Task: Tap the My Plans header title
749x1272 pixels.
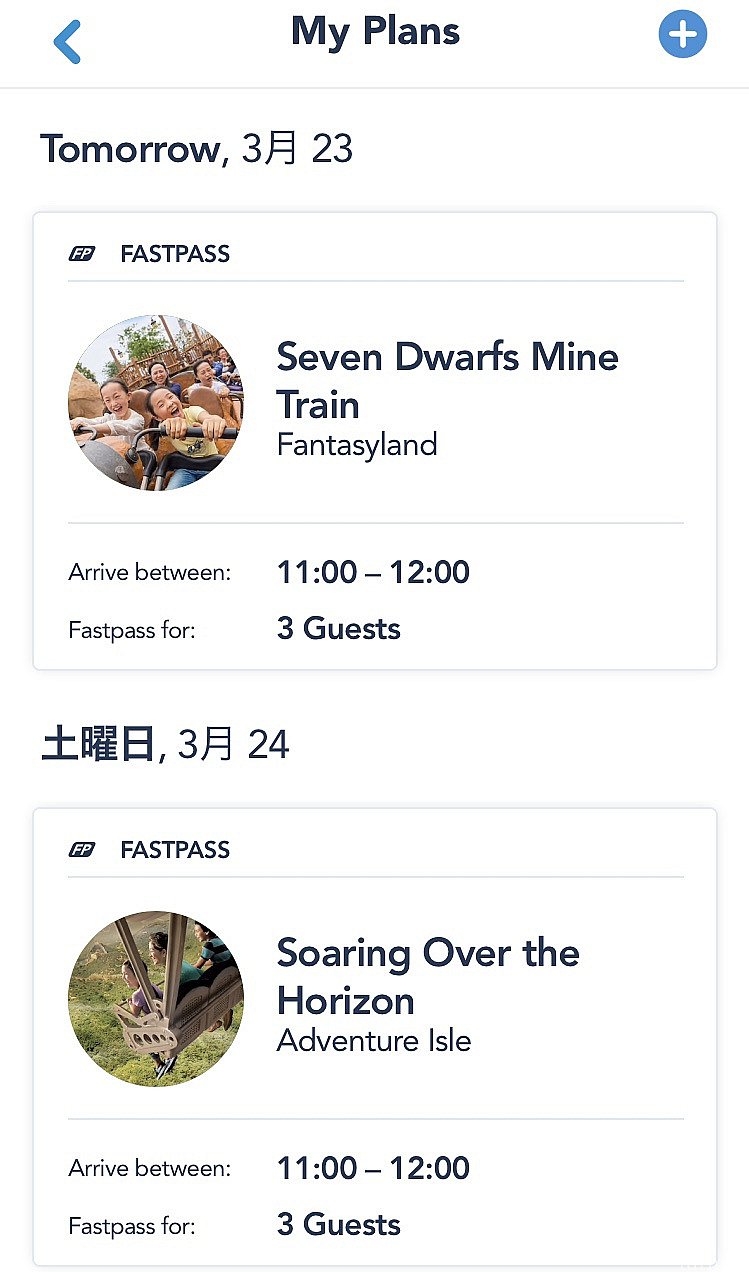Action: click(x=375, y=32)
